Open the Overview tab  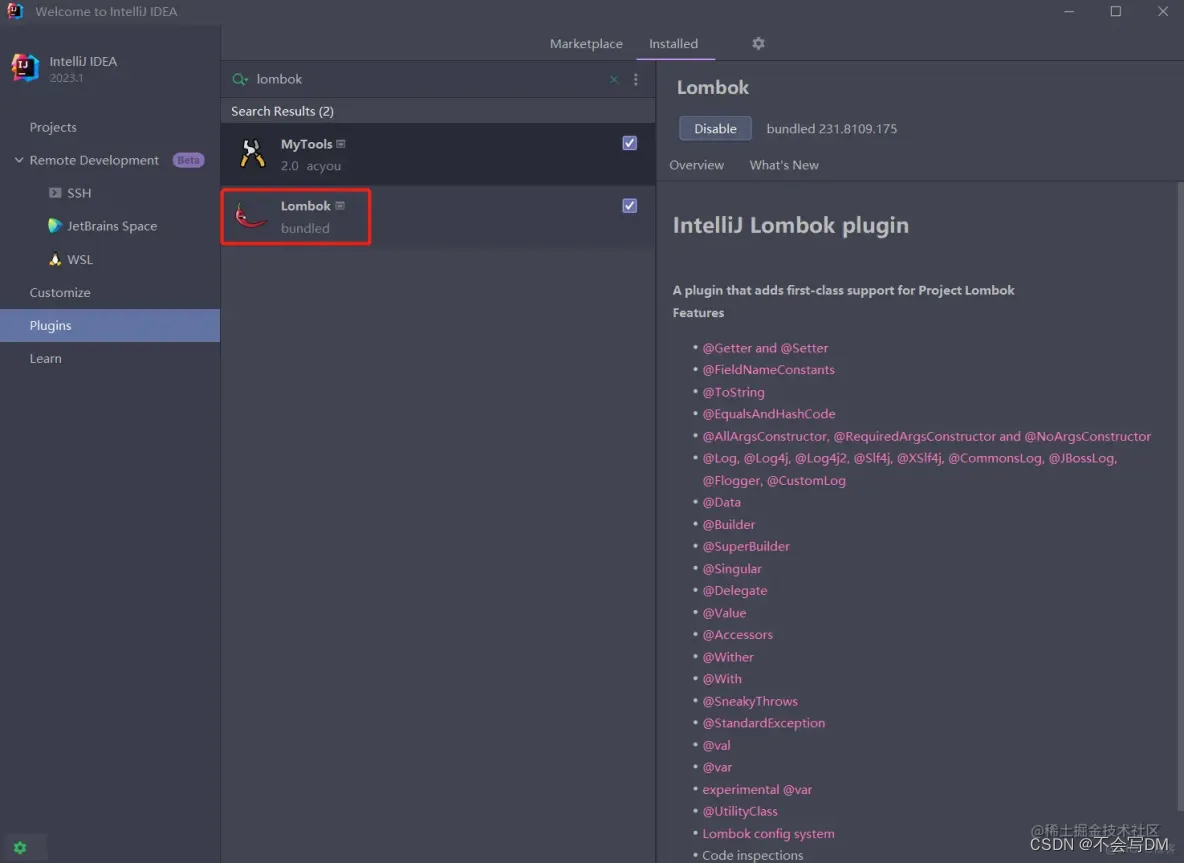tap(696, 165)
